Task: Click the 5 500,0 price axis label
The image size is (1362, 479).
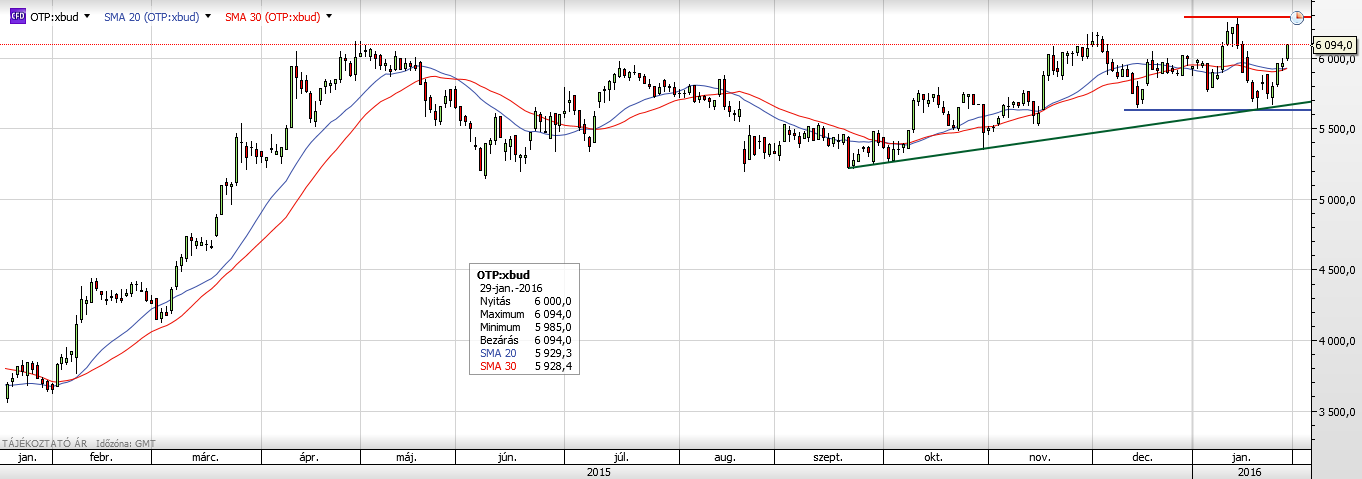Action: [x=1337, y=130]
